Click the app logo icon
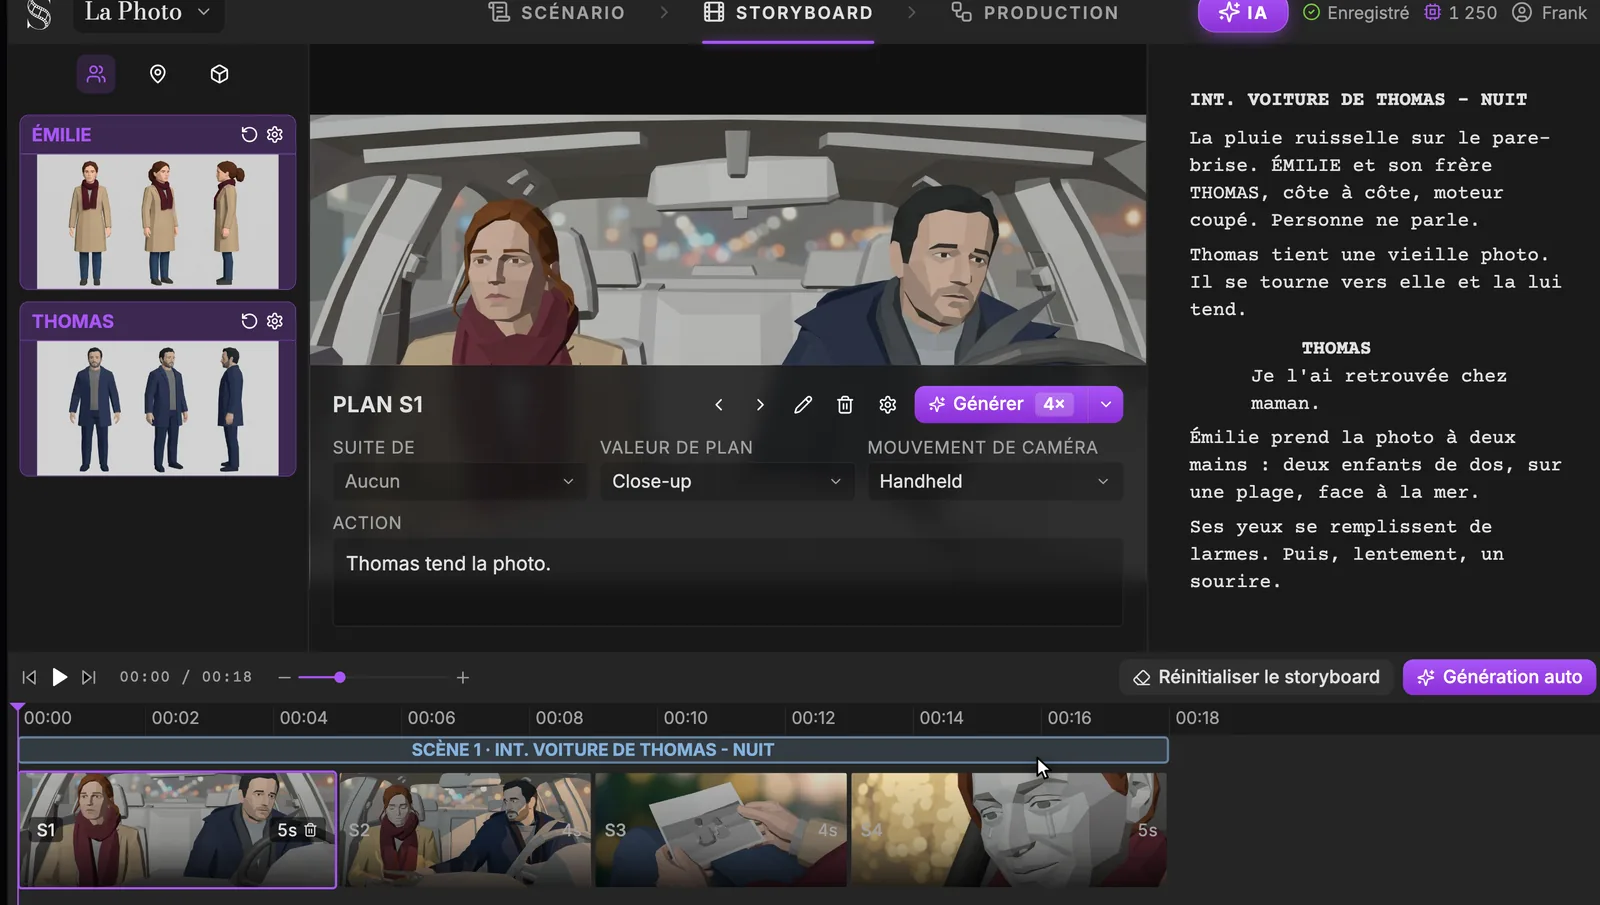Screen dimensions: 1600x905 (38, 14)
